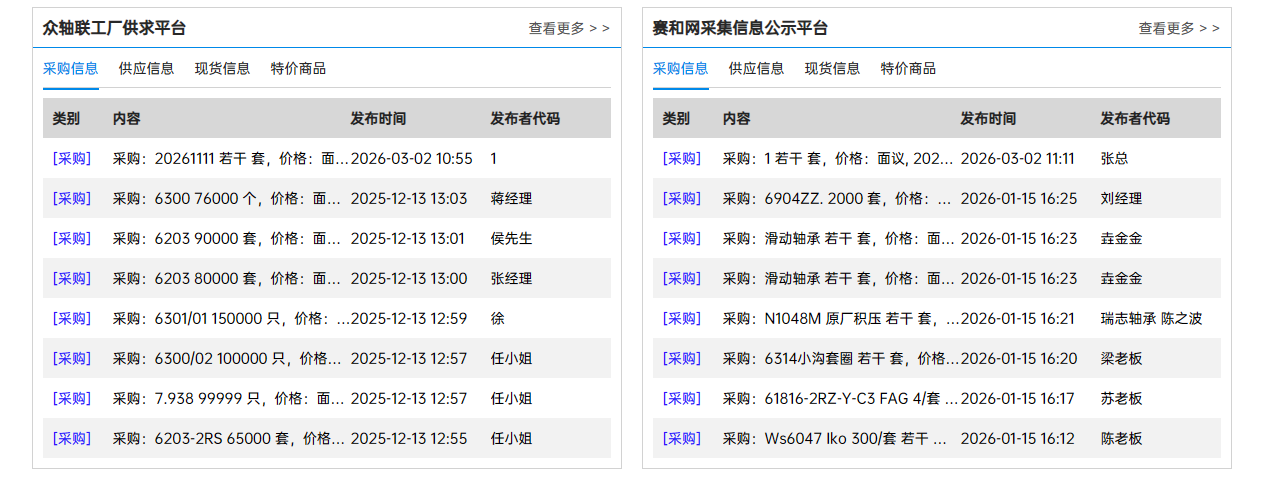Click the 7.938 99999 只 purchase listing
Image resolution: width=1263 pixels, height=479 pixels.
click(x=230, y=399)
